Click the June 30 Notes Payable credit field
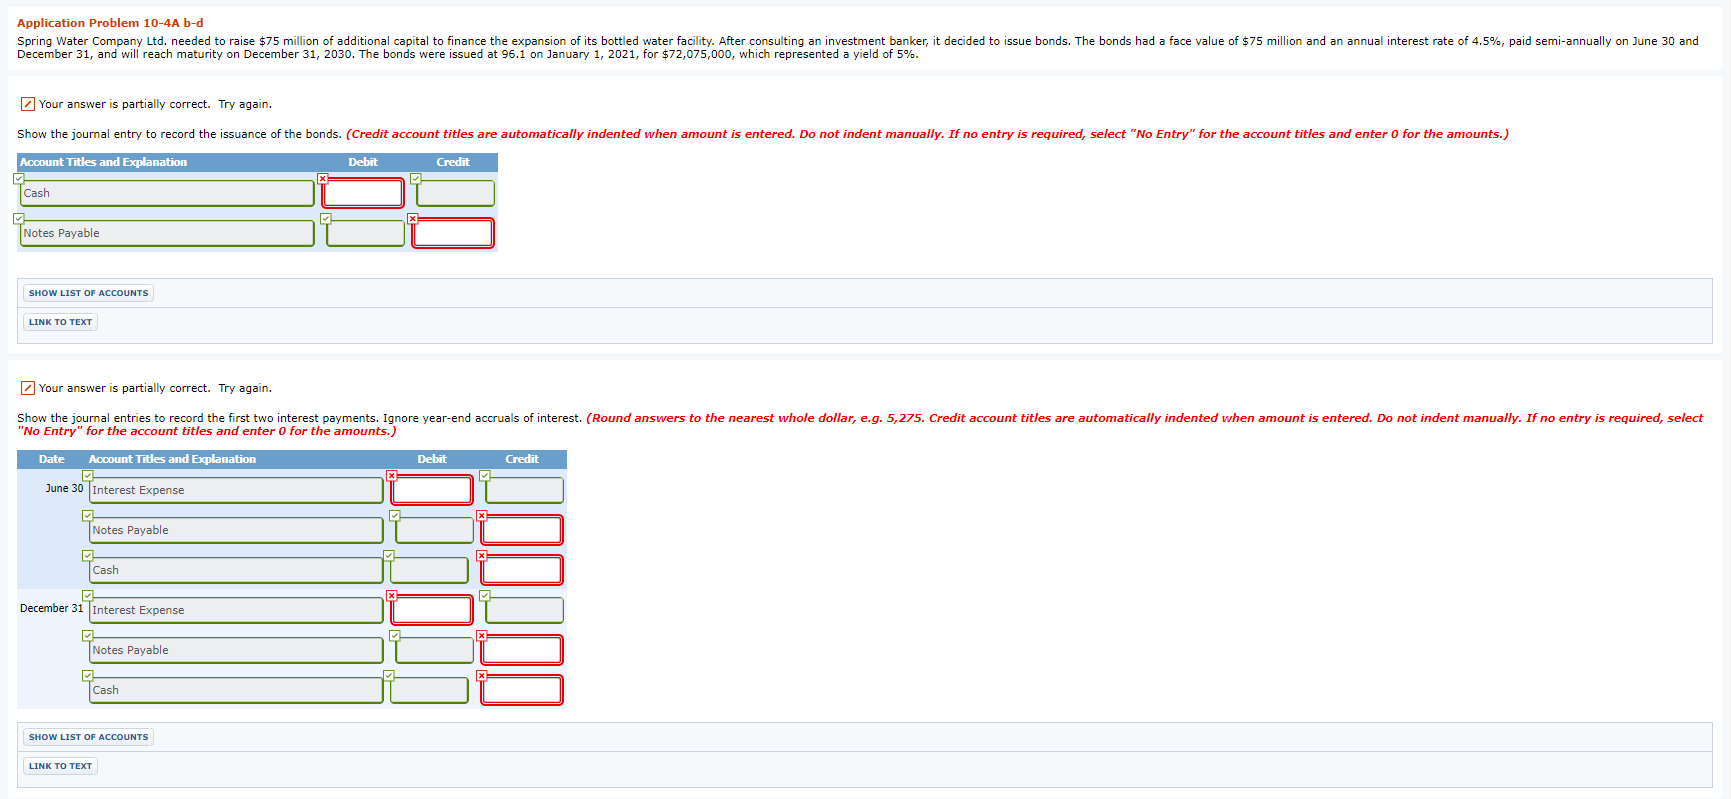The width and height of the screenshot is (1731, 799). [x=522, y=530]
